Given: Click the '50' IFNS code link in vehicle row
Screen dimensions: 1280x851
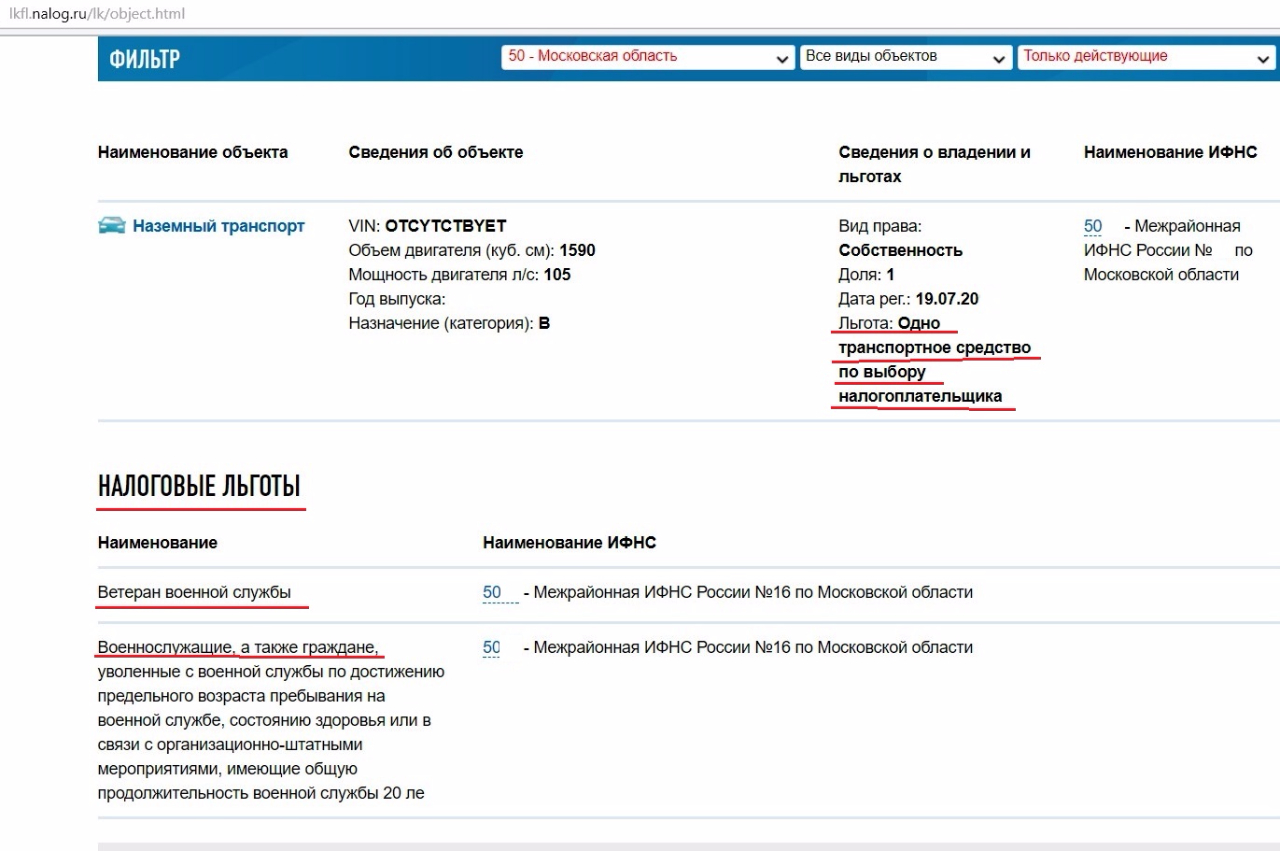Looking at the screenshot, I should (x=1093, y=227).
